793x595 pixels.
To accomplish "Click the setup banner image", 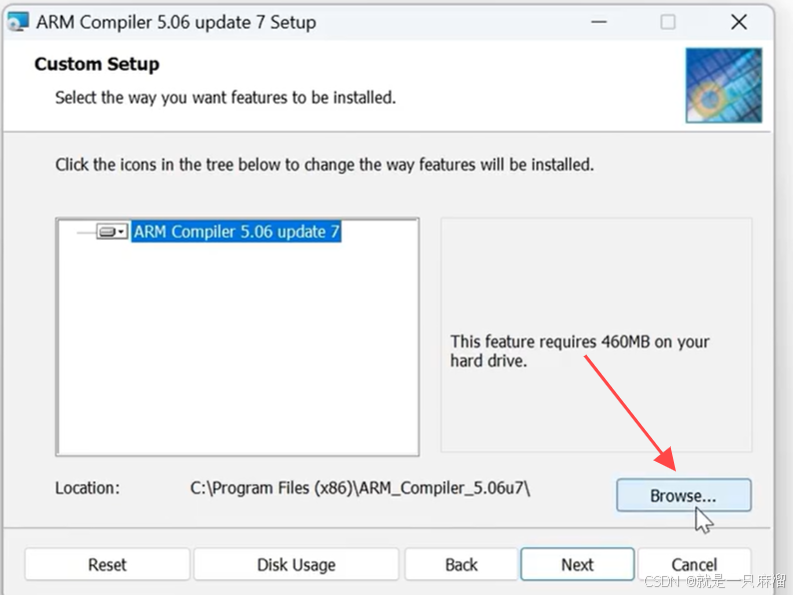I will pyautogui.click(x=724, y=85).
